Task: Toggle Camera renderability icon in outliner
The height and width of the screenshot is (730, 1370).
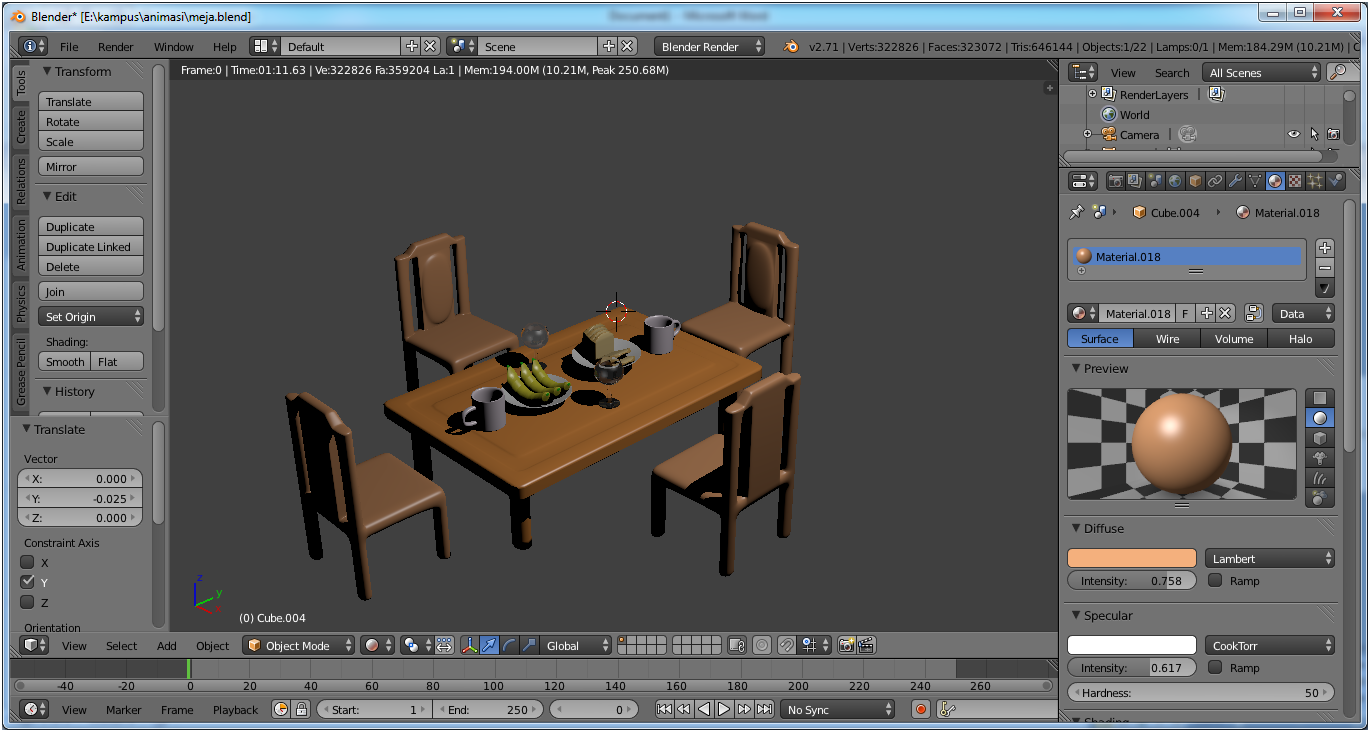Action: [x=1333, y=134]
